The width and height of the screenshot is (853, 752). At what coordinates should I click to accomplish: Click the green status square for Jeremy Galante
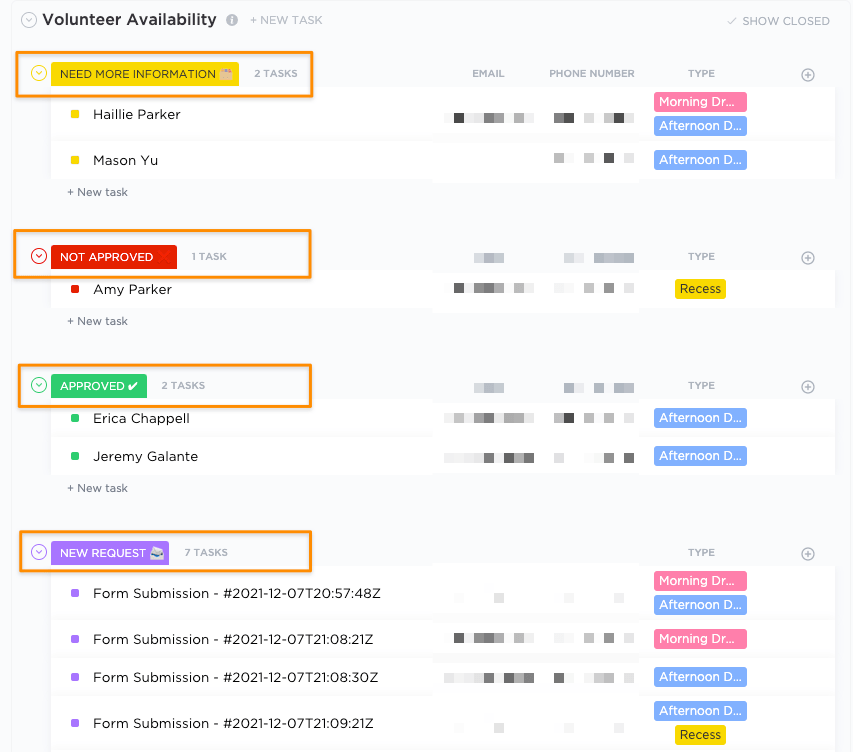tap(75, 457)
